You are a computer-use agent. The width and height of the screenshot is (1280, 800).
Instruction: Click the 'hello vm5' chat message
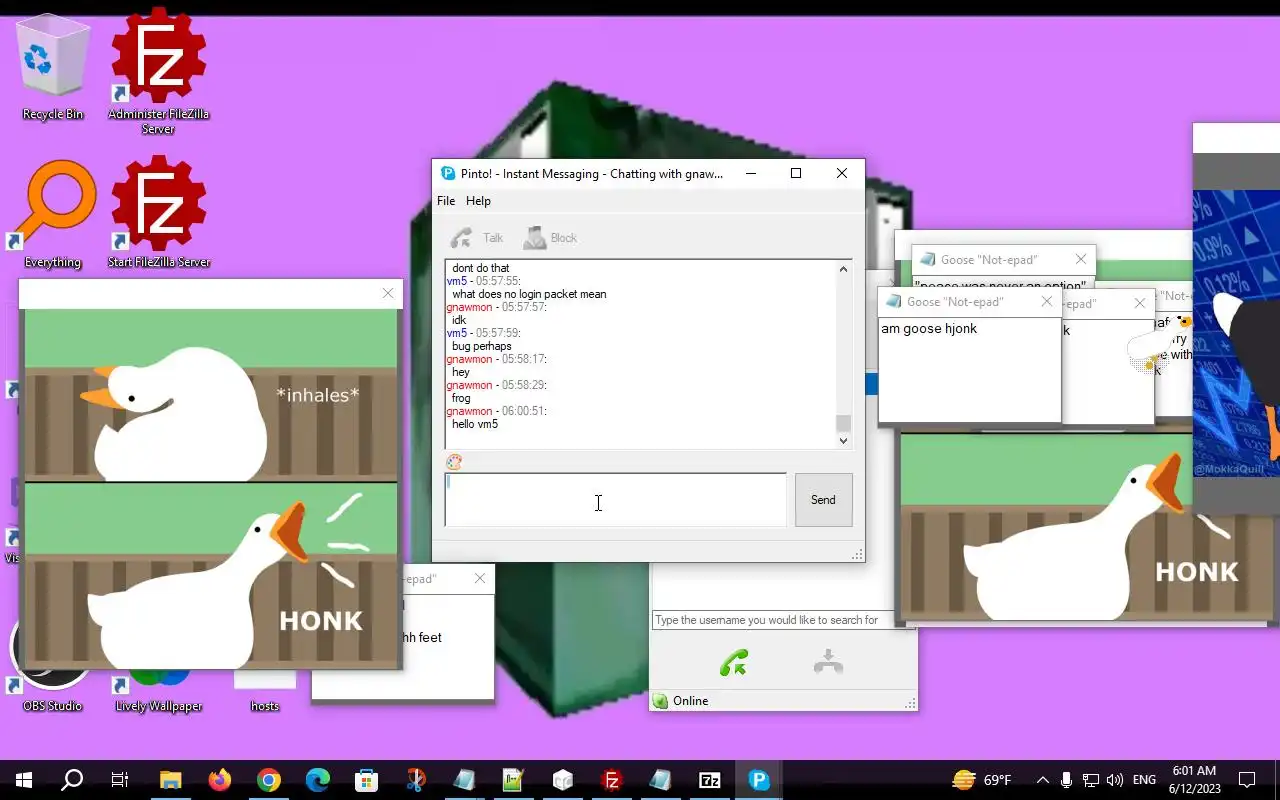click(x=475, y=424)
